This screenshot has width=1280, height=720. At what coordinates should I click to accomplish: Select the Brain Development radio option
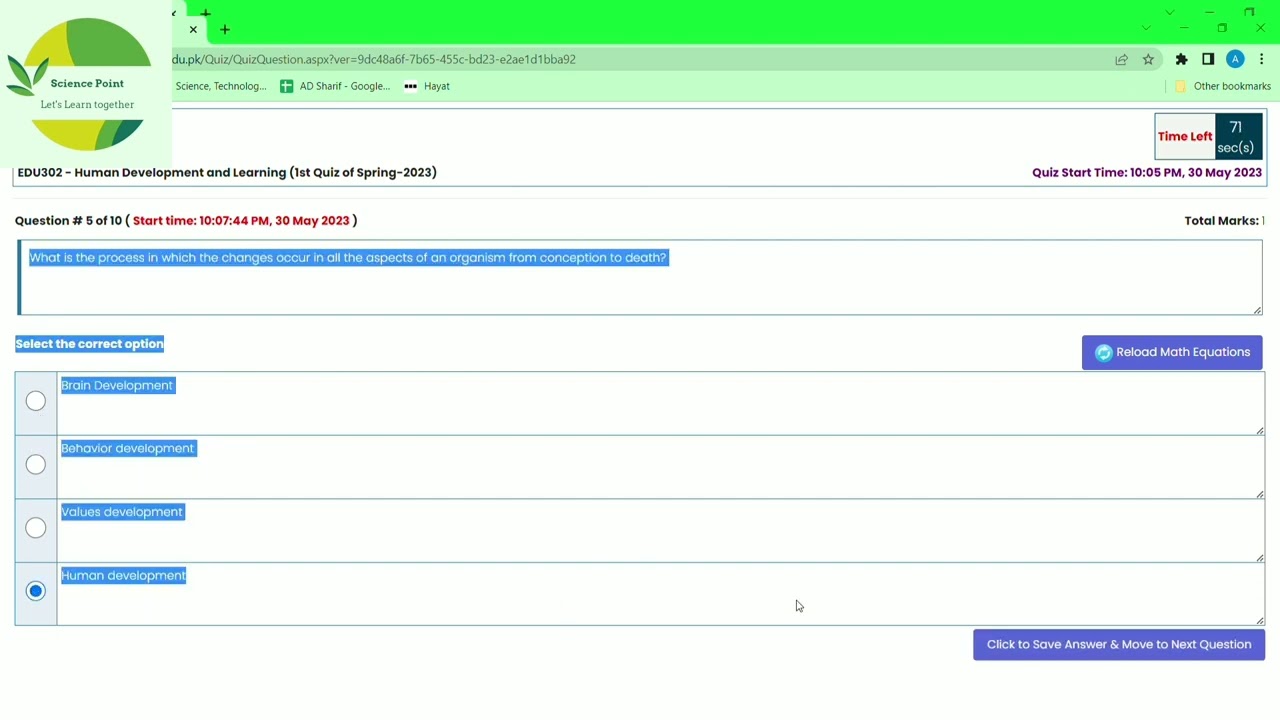[36, 401]
